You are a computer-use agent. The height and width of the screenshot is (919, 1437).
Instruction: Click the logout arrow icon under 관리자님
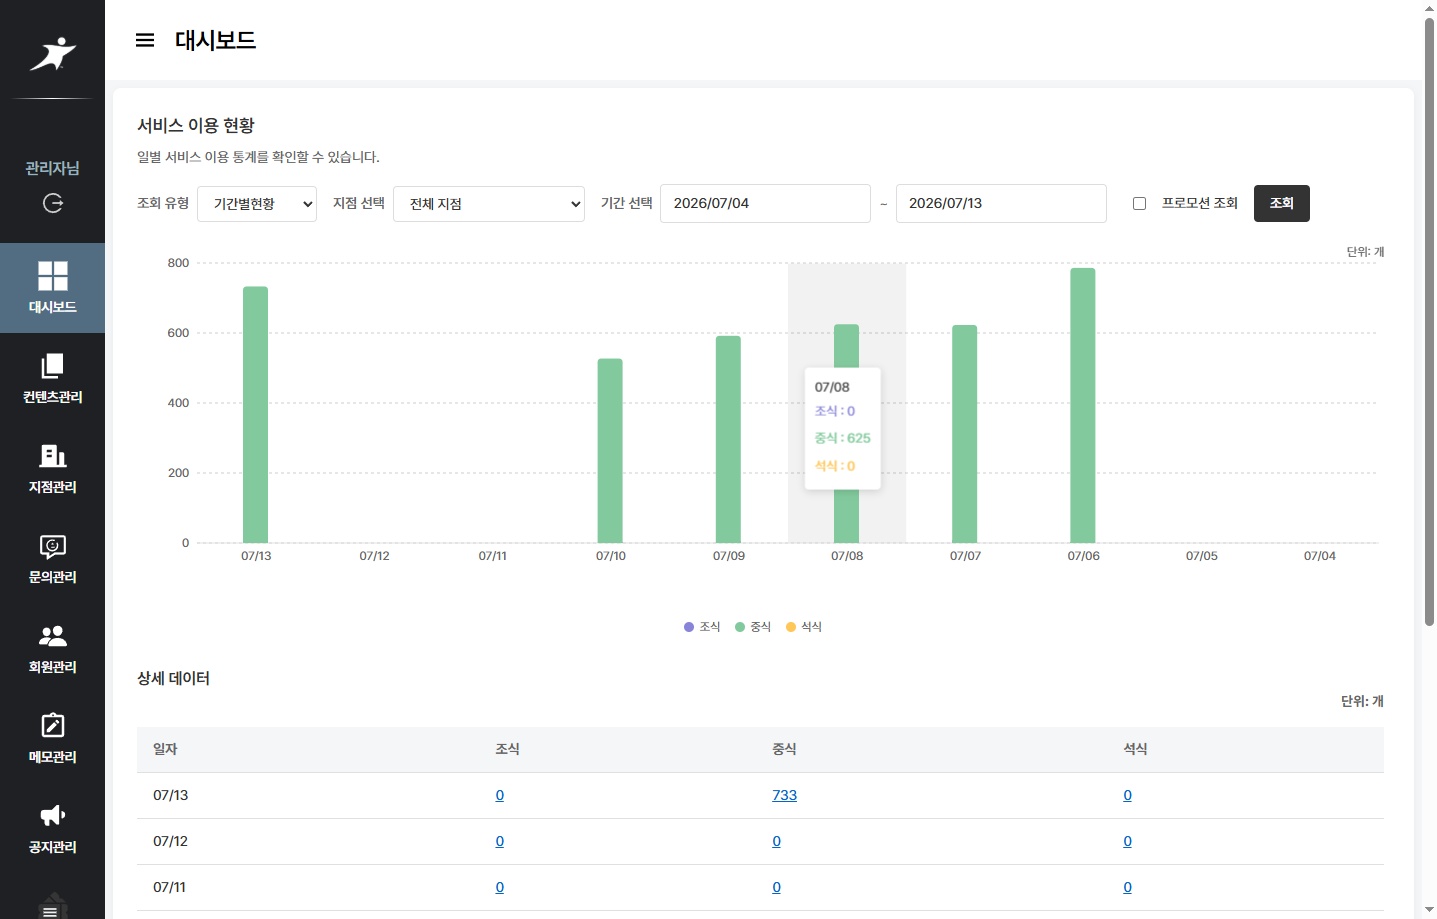point(53,203)
